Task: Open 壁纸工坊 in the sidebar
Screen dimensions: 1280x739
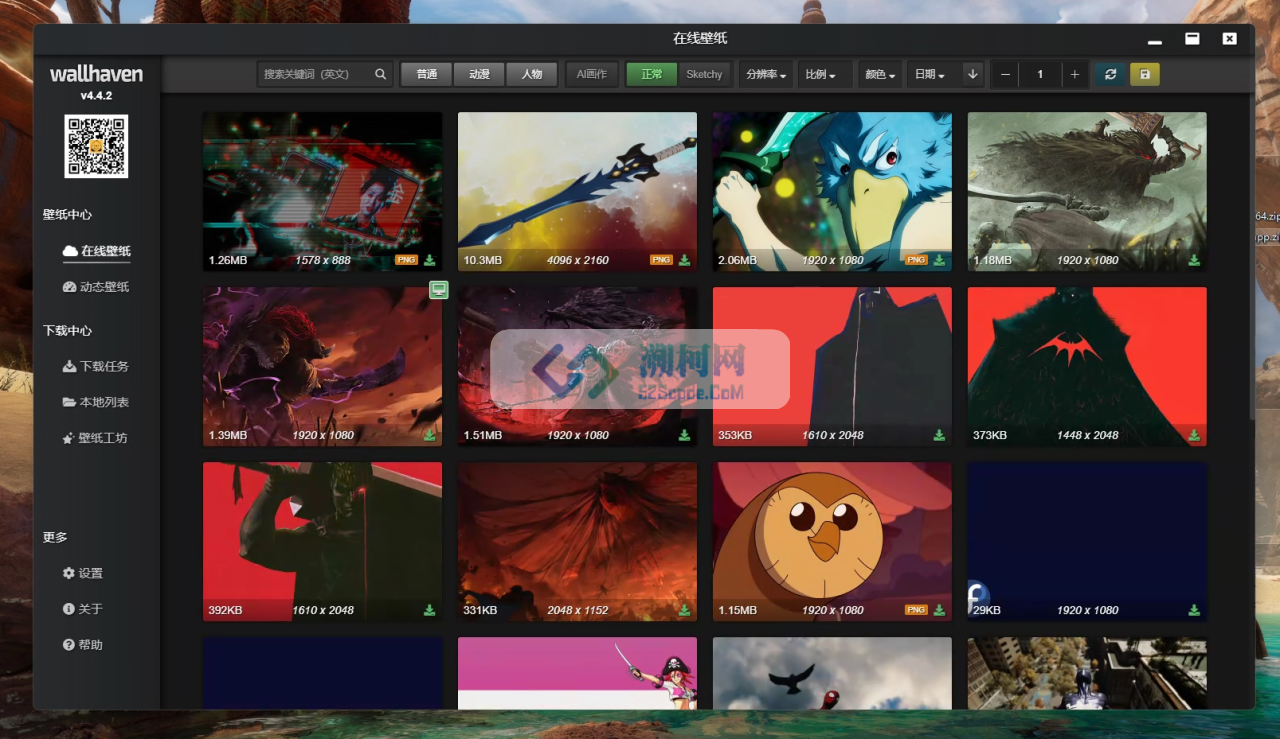Action: 95,438
